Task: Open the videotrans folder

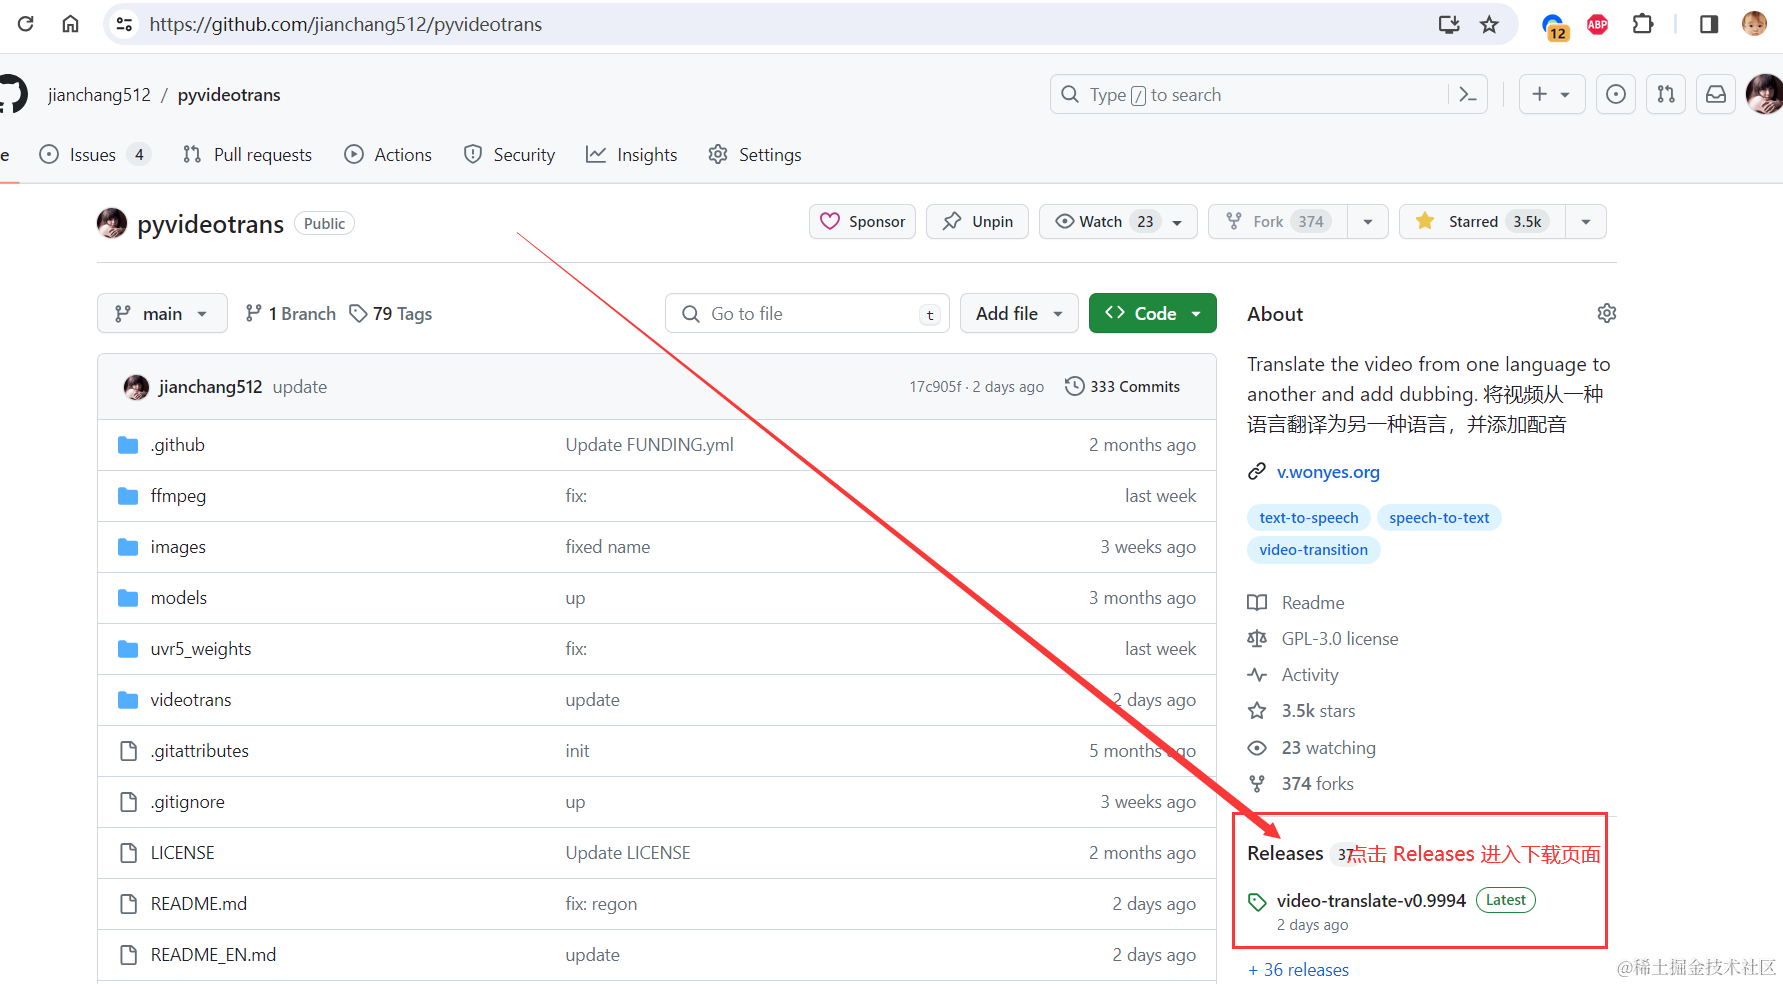Action: [x=190, y=700]
